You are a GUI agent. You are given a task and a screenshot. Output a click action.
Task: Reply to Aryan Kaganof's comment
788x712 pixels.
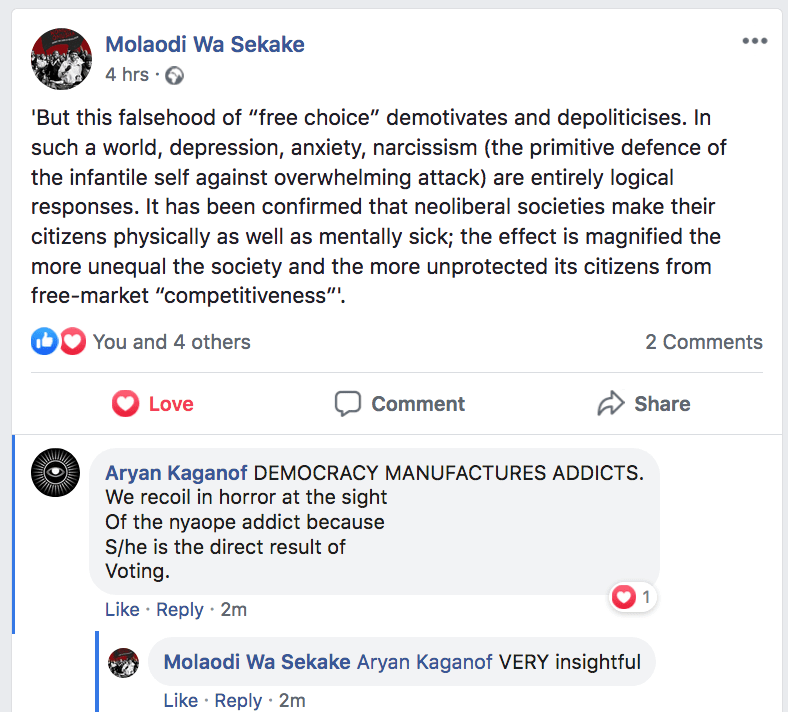pyautogui.click(x=180, y=610)
